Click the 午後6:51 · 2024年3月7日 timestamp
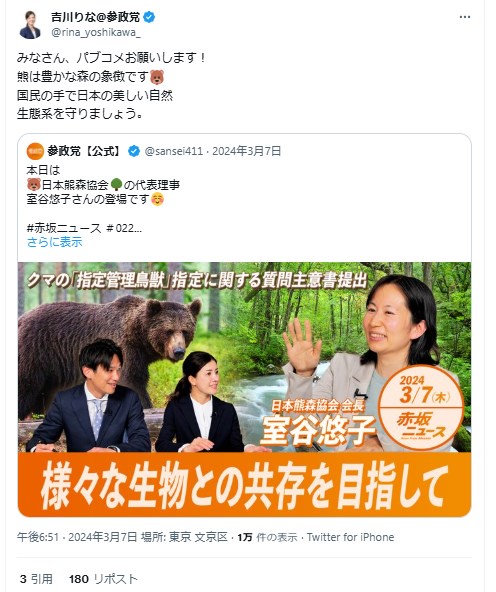 [x=77, y=537]
